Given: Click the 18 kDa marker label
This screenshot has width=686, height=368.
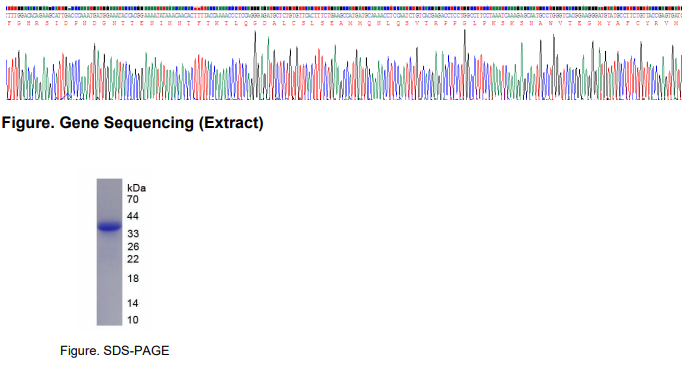Looking at the screenshot, I should pos(133,279).
